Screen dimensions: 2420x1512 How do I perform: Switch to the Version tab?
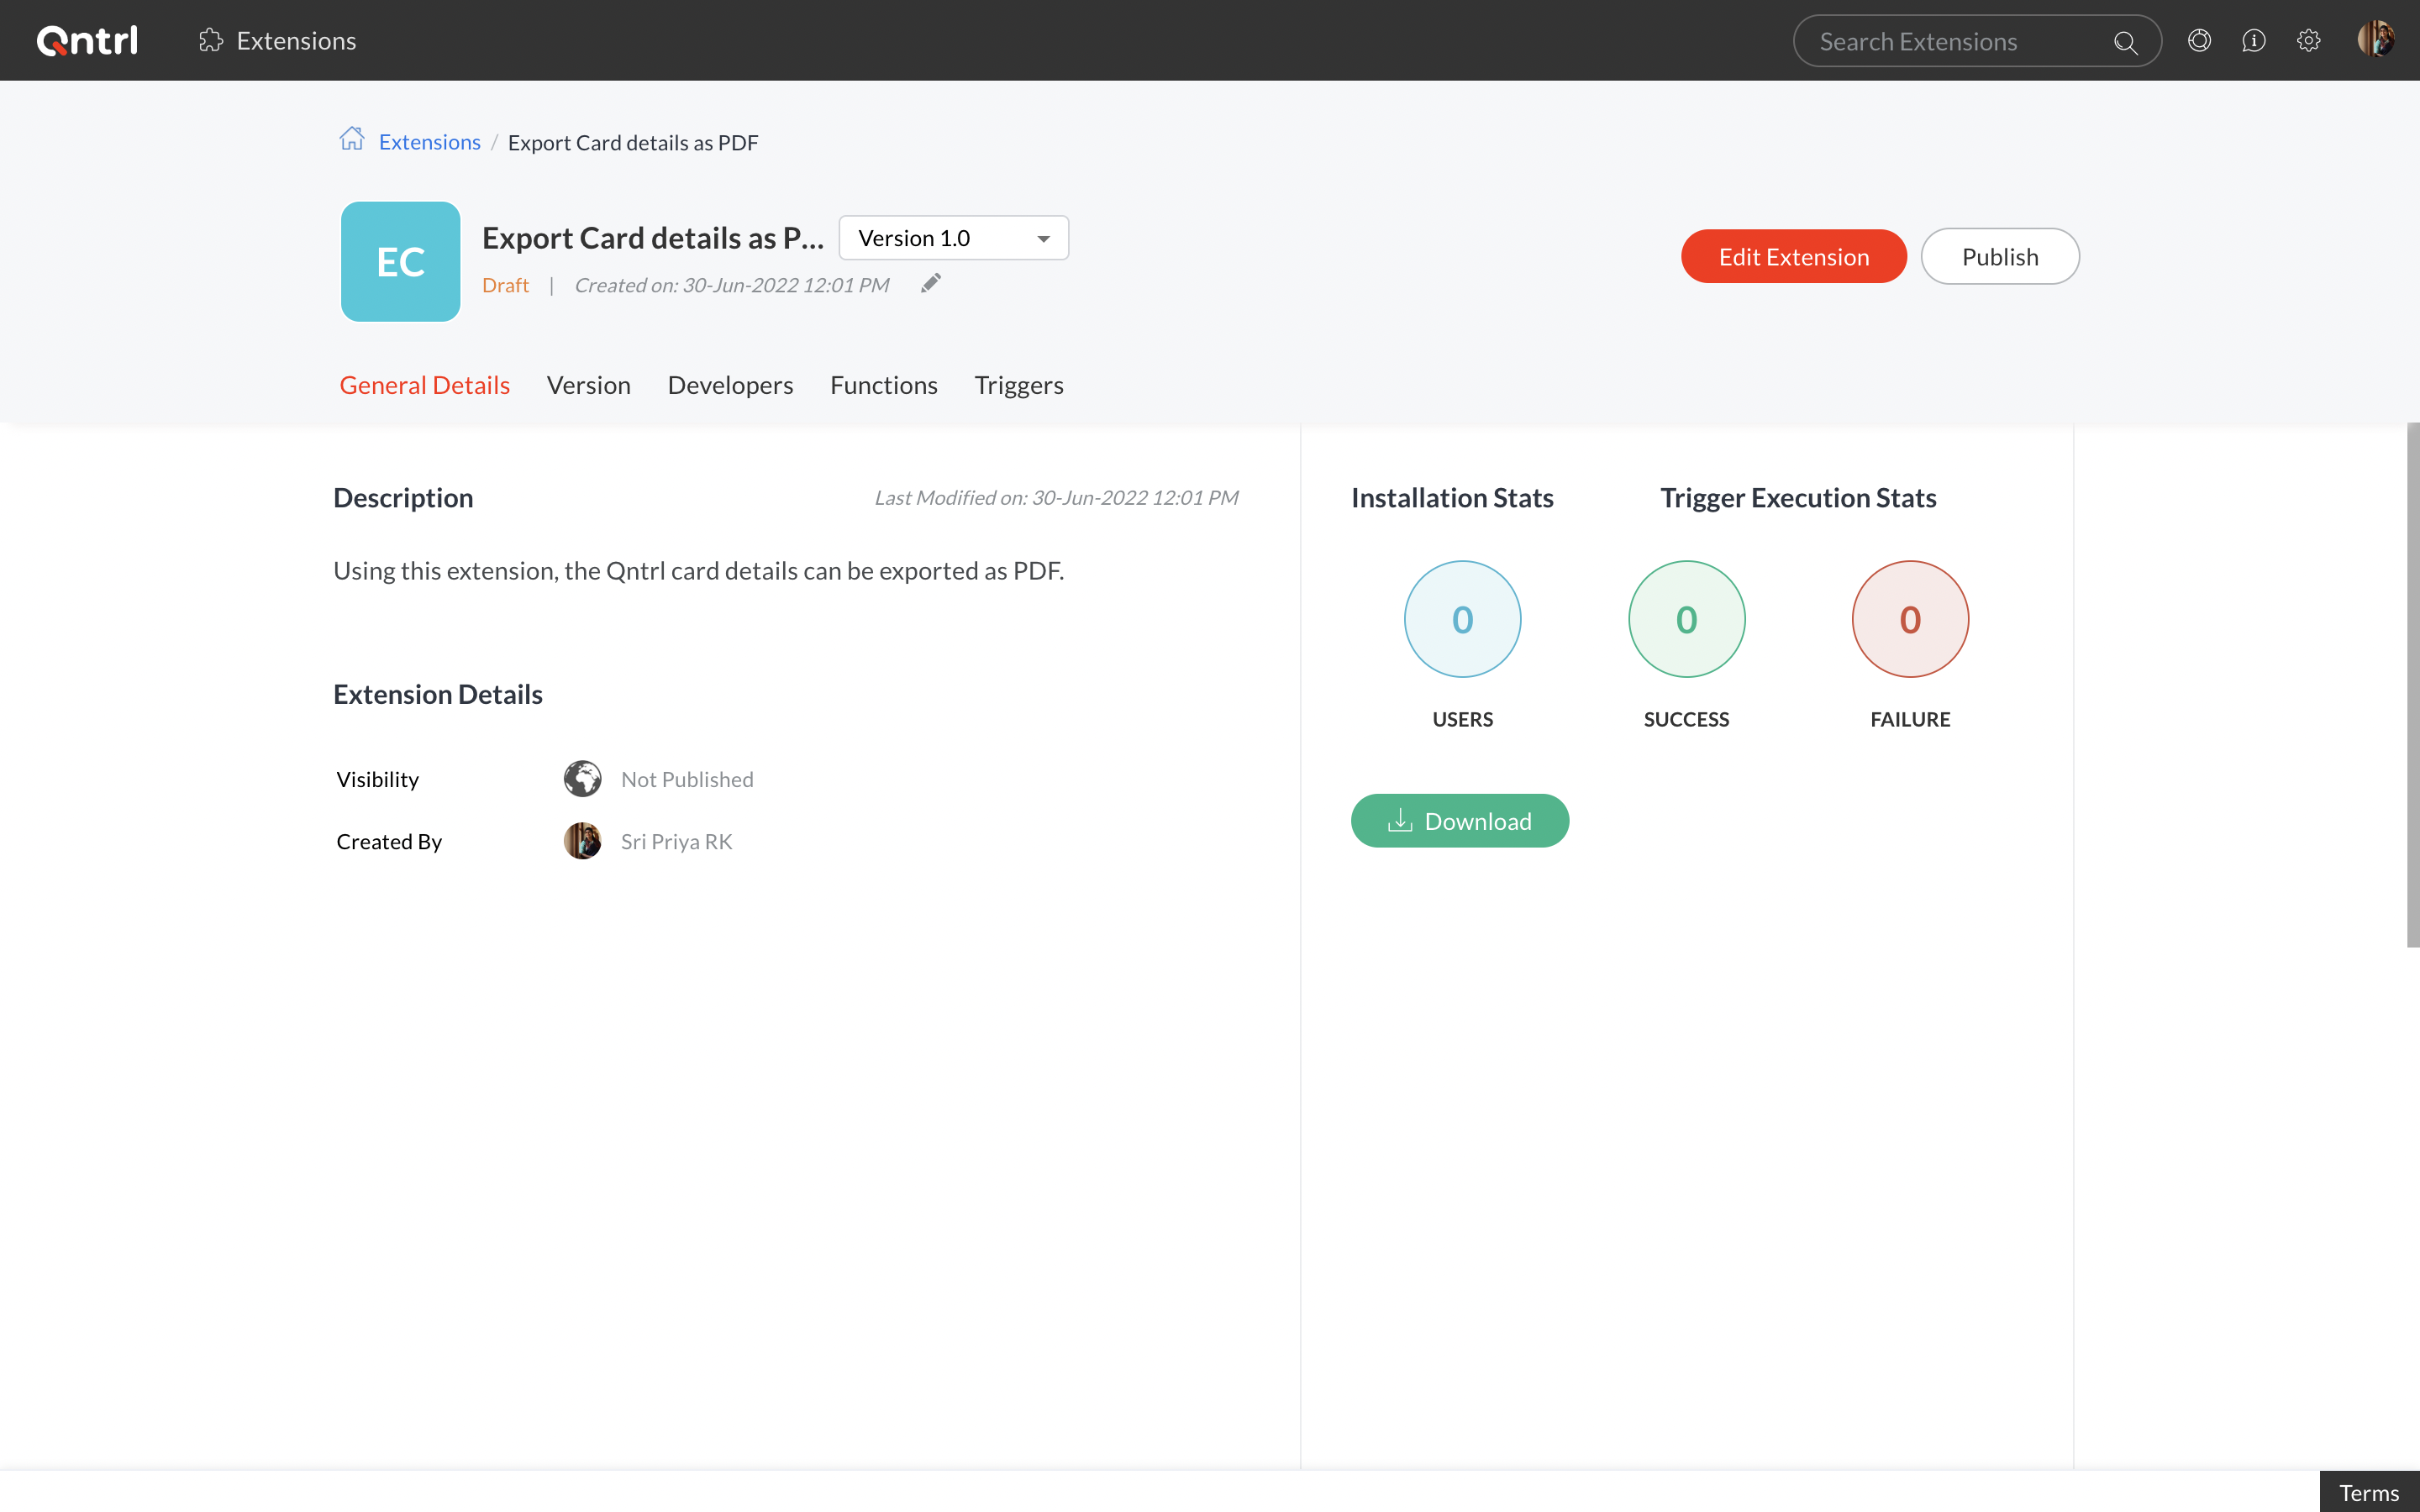pyautogui.click(x=588, y=385)
